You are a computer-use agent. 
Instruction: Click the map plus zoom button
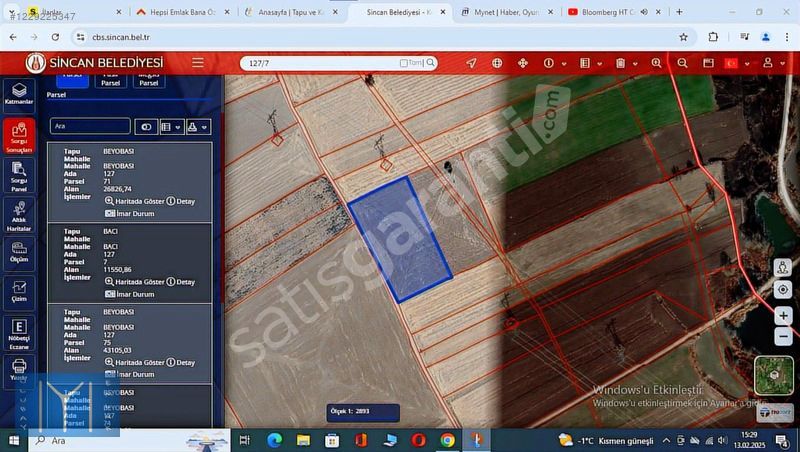point(783,316)
